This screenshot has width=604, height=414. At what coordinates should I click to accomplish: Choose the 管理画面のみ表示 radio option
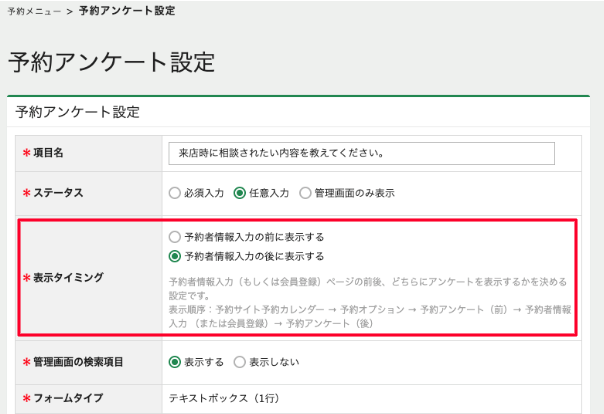pyautogui.click(x=305, y=193)
